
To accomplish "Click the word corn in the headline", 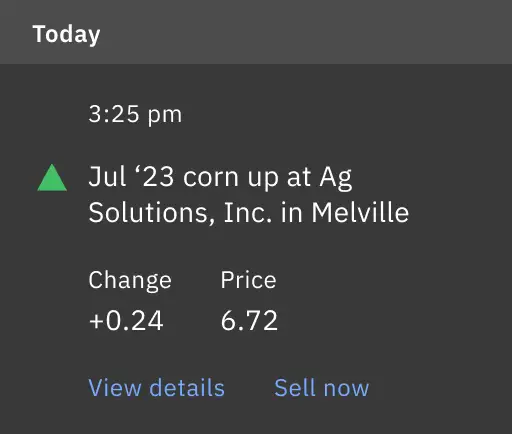I will tap(211, 178).
